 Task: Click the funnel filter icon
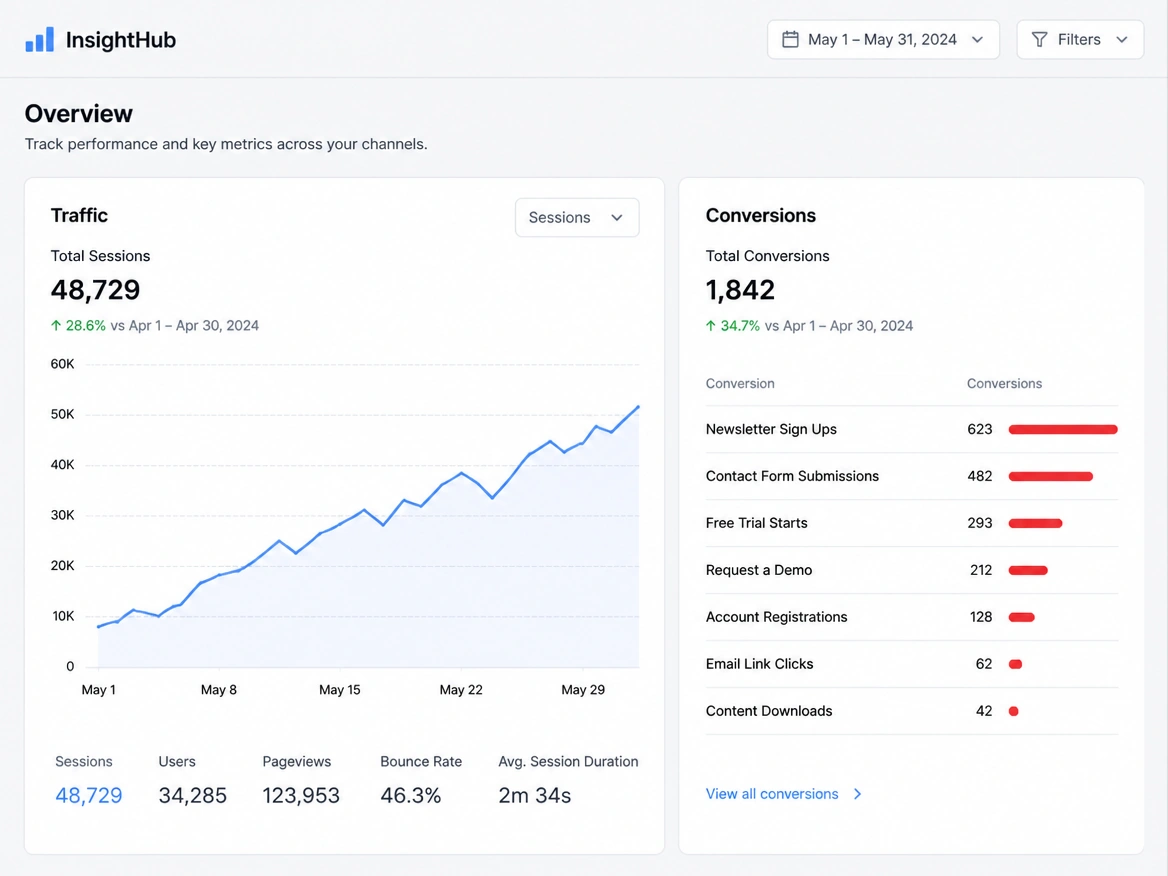[1039, 39]
